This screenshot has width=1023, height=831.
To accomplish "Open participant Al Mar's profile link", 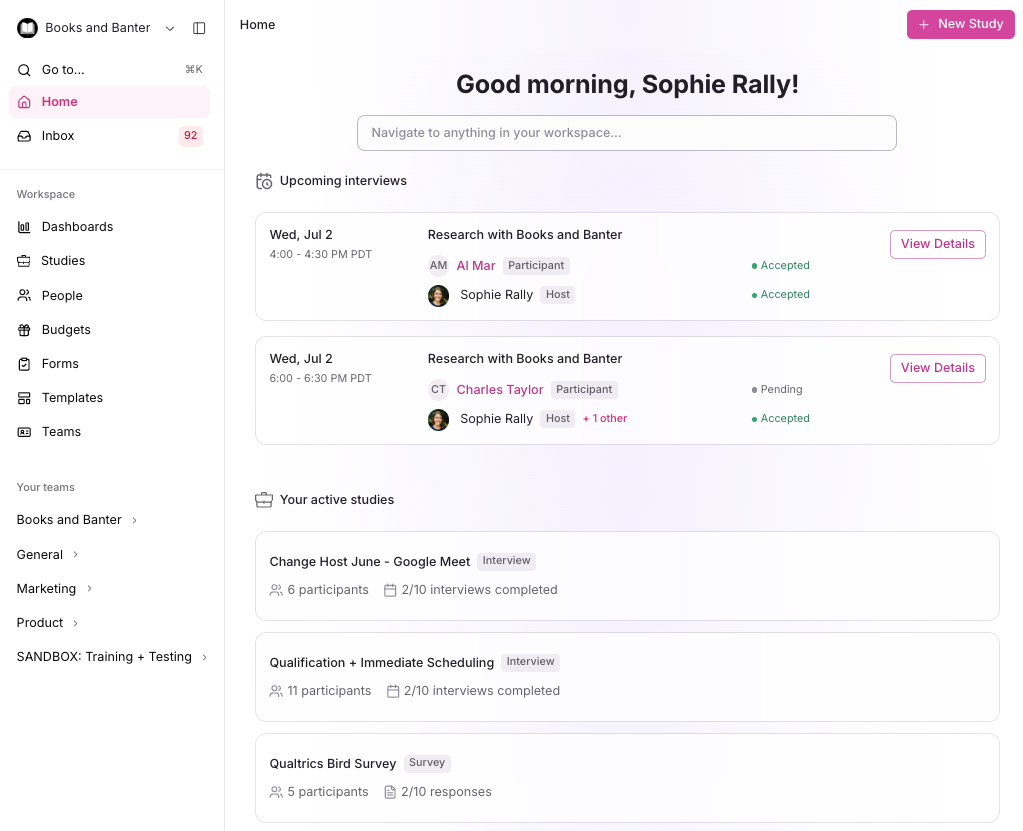I will 476,265.
